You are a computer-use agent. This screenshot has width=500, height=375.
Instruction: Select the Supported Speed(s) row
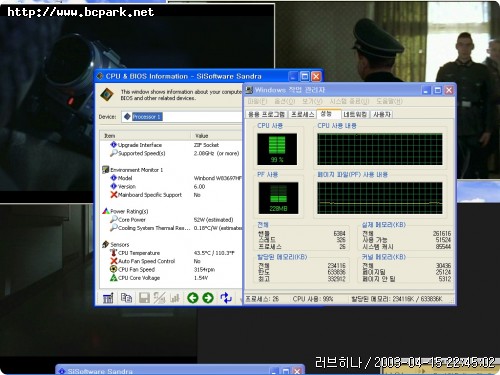[x=171, y=153]
